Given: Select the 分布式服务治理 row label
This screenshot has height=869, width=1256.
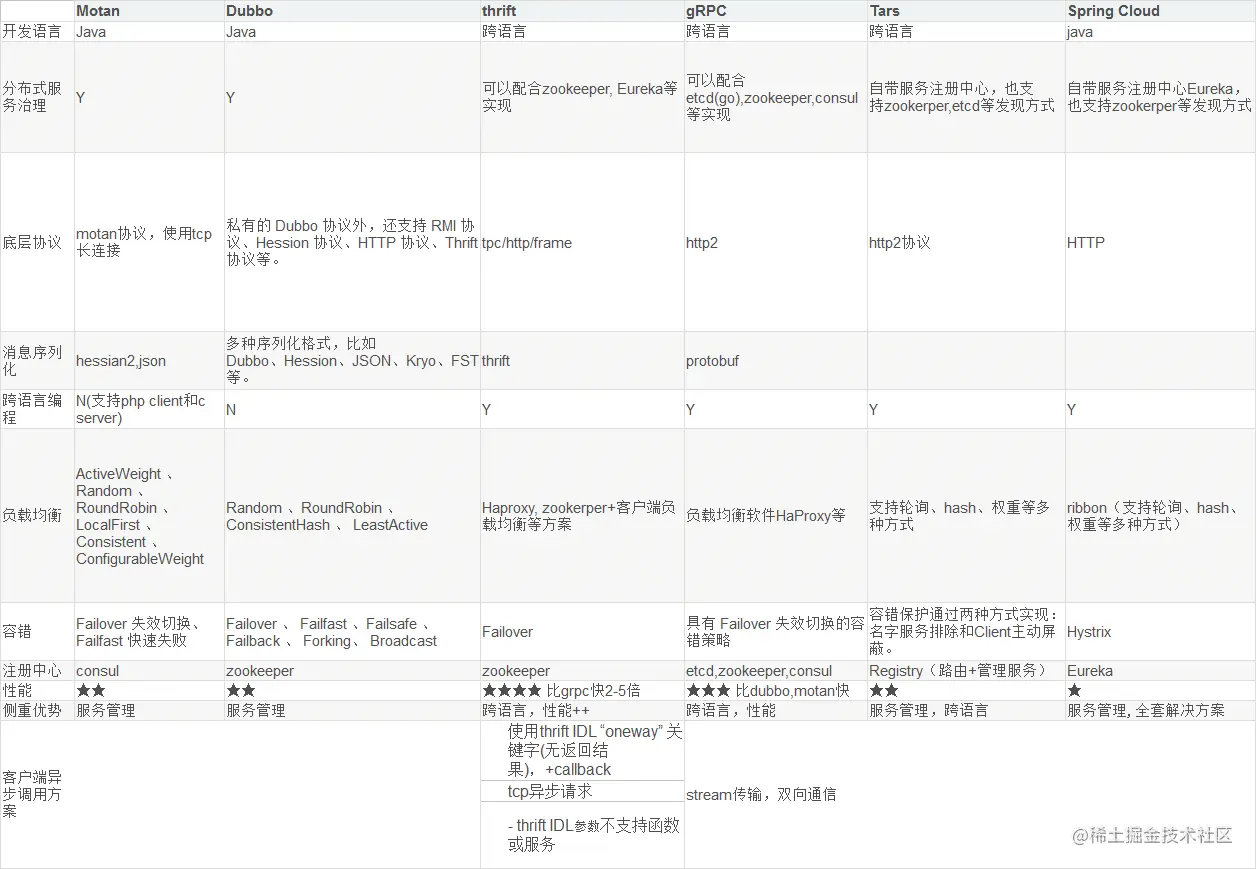Looking at the screenshot, I should (x=32, y=96).
